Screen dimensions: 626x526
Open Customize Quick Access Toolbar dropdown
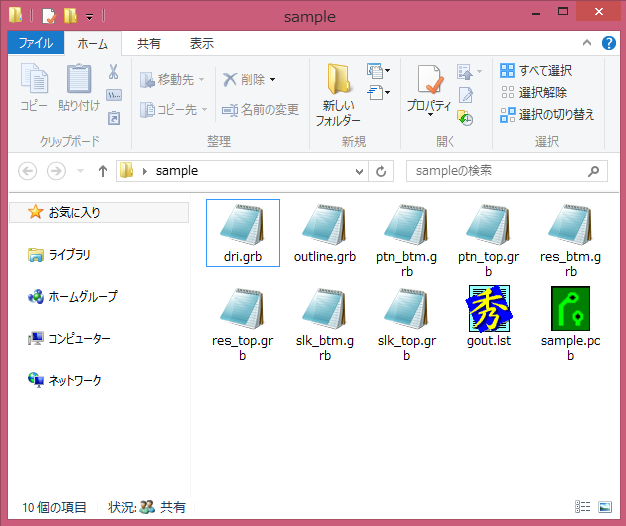90,16
